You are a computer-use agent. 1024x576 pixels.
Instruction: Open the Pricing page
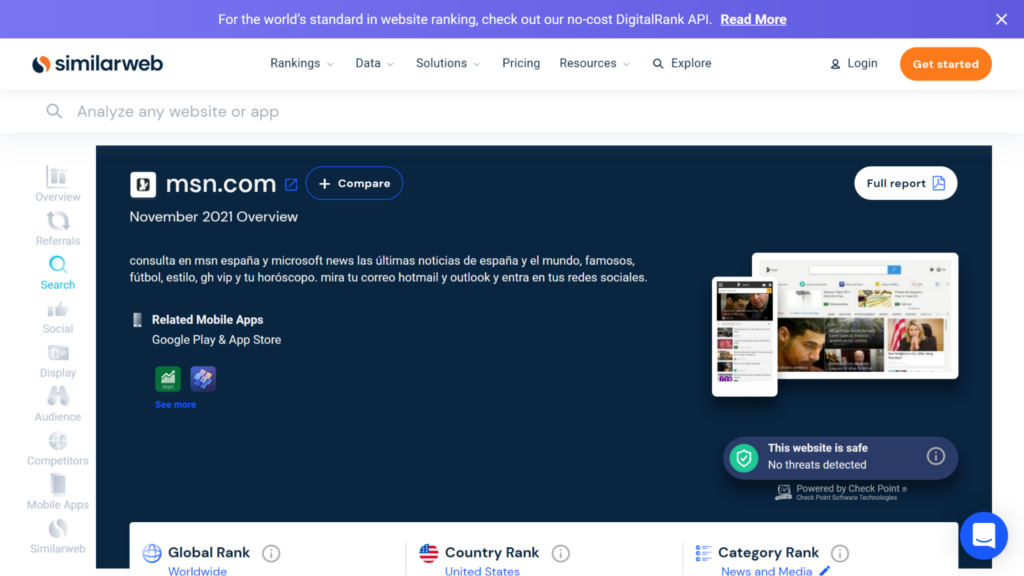(x=521, y=63)
